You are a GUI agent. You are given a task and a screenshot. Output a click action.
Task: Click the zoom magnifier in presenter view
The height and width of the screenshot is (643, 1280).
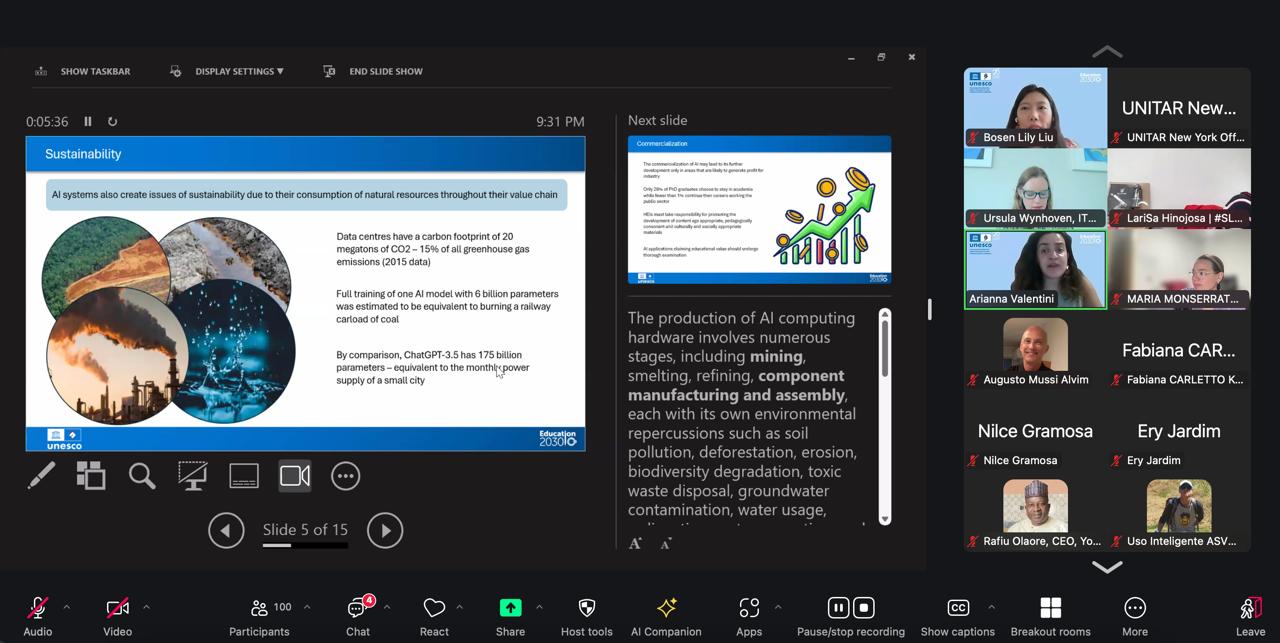click(142, 476)
